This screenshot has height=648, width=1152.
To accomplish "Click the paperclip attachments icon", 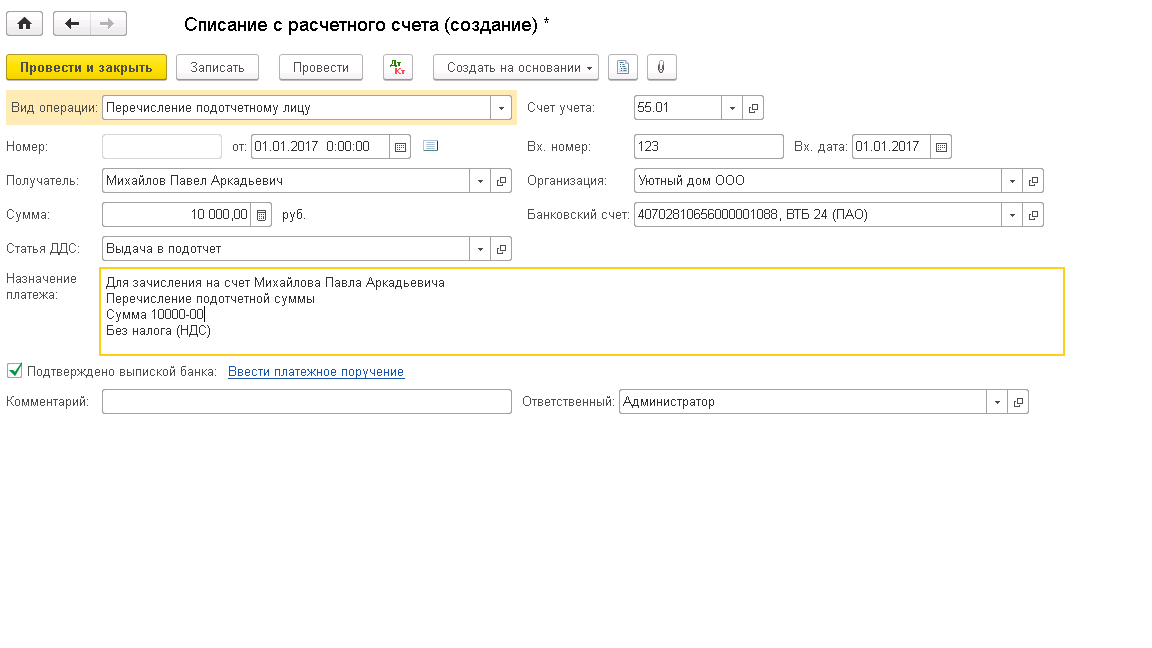I will [x=661, y=67].
